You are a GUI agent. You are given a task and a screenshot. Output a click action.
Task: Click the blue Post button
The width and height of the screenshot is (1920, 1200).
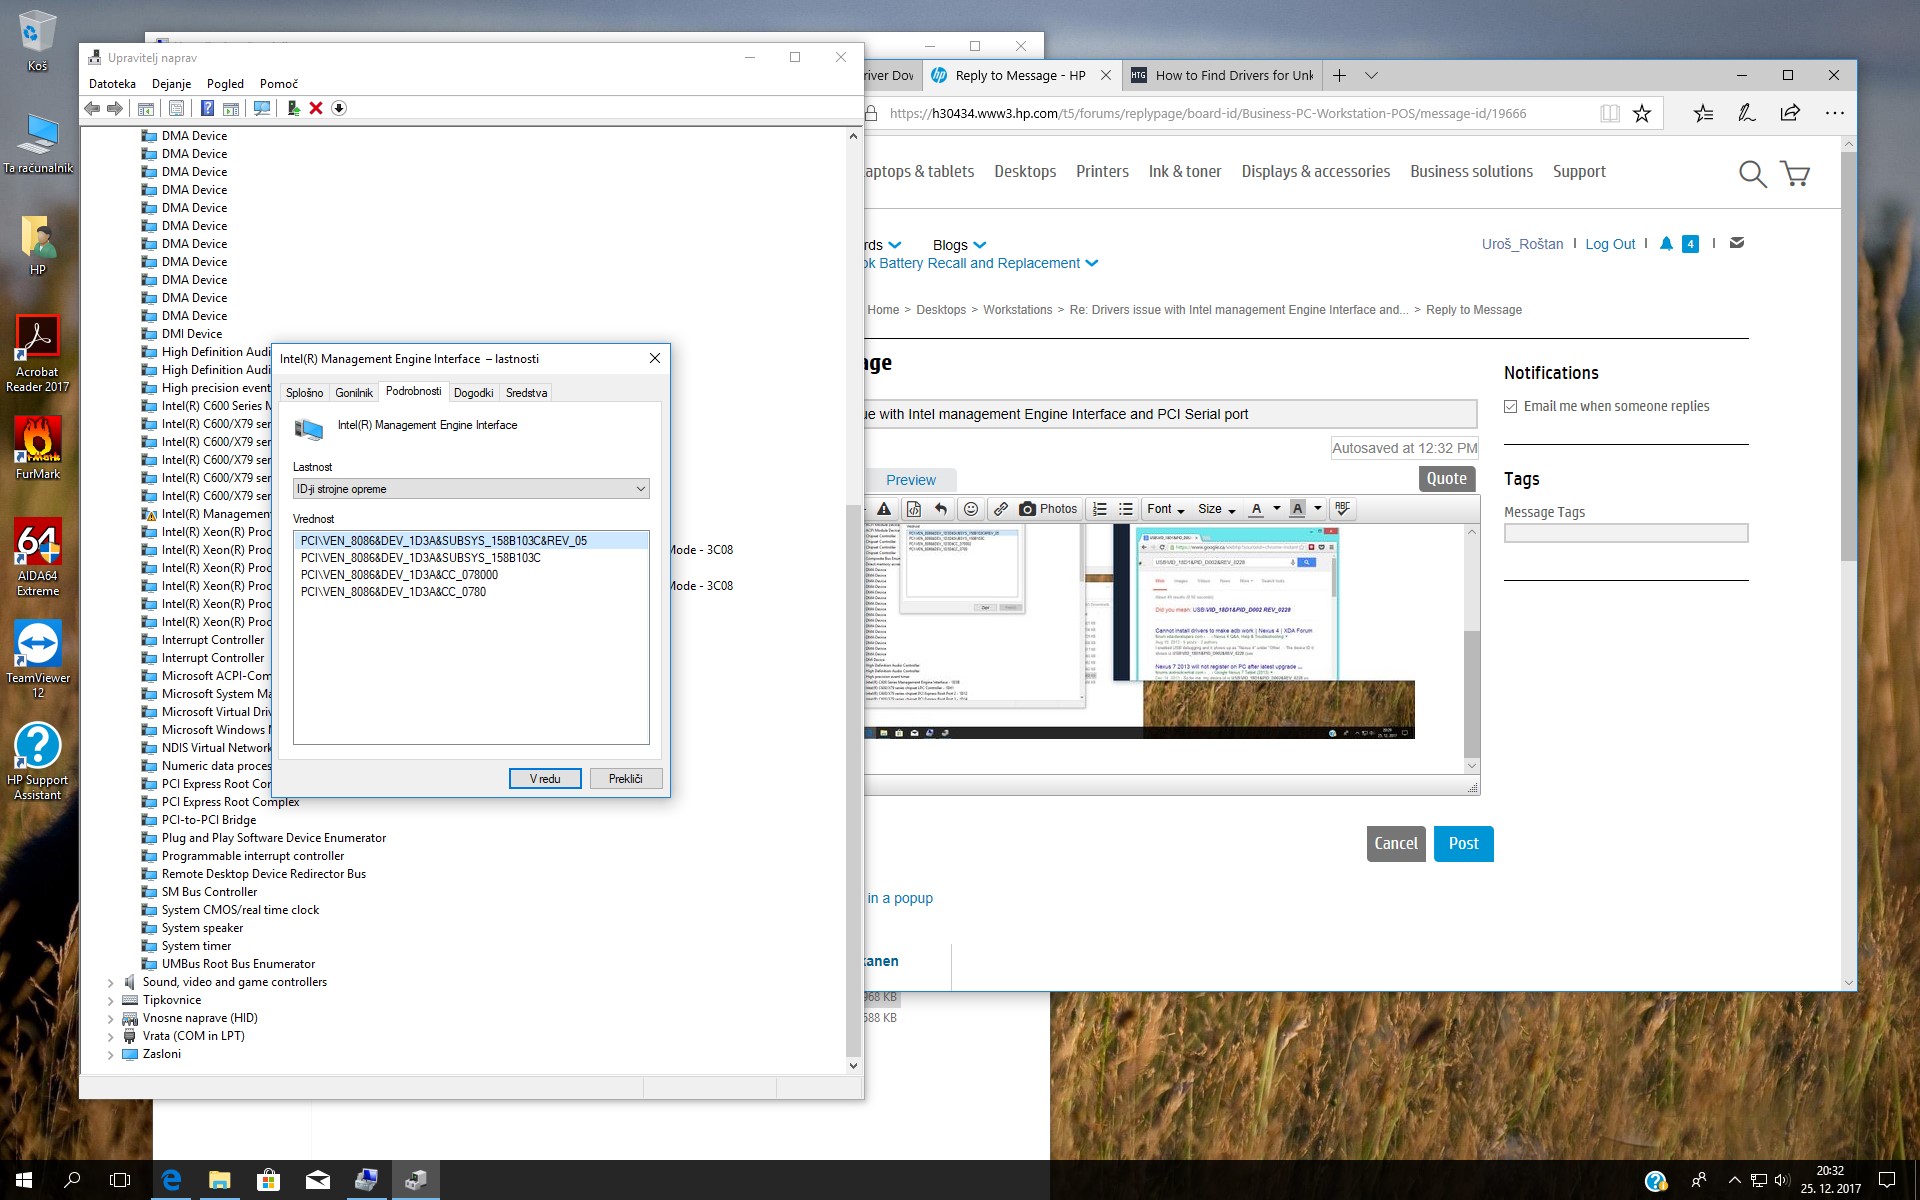pyautogui.click(x=1463, y=844)
